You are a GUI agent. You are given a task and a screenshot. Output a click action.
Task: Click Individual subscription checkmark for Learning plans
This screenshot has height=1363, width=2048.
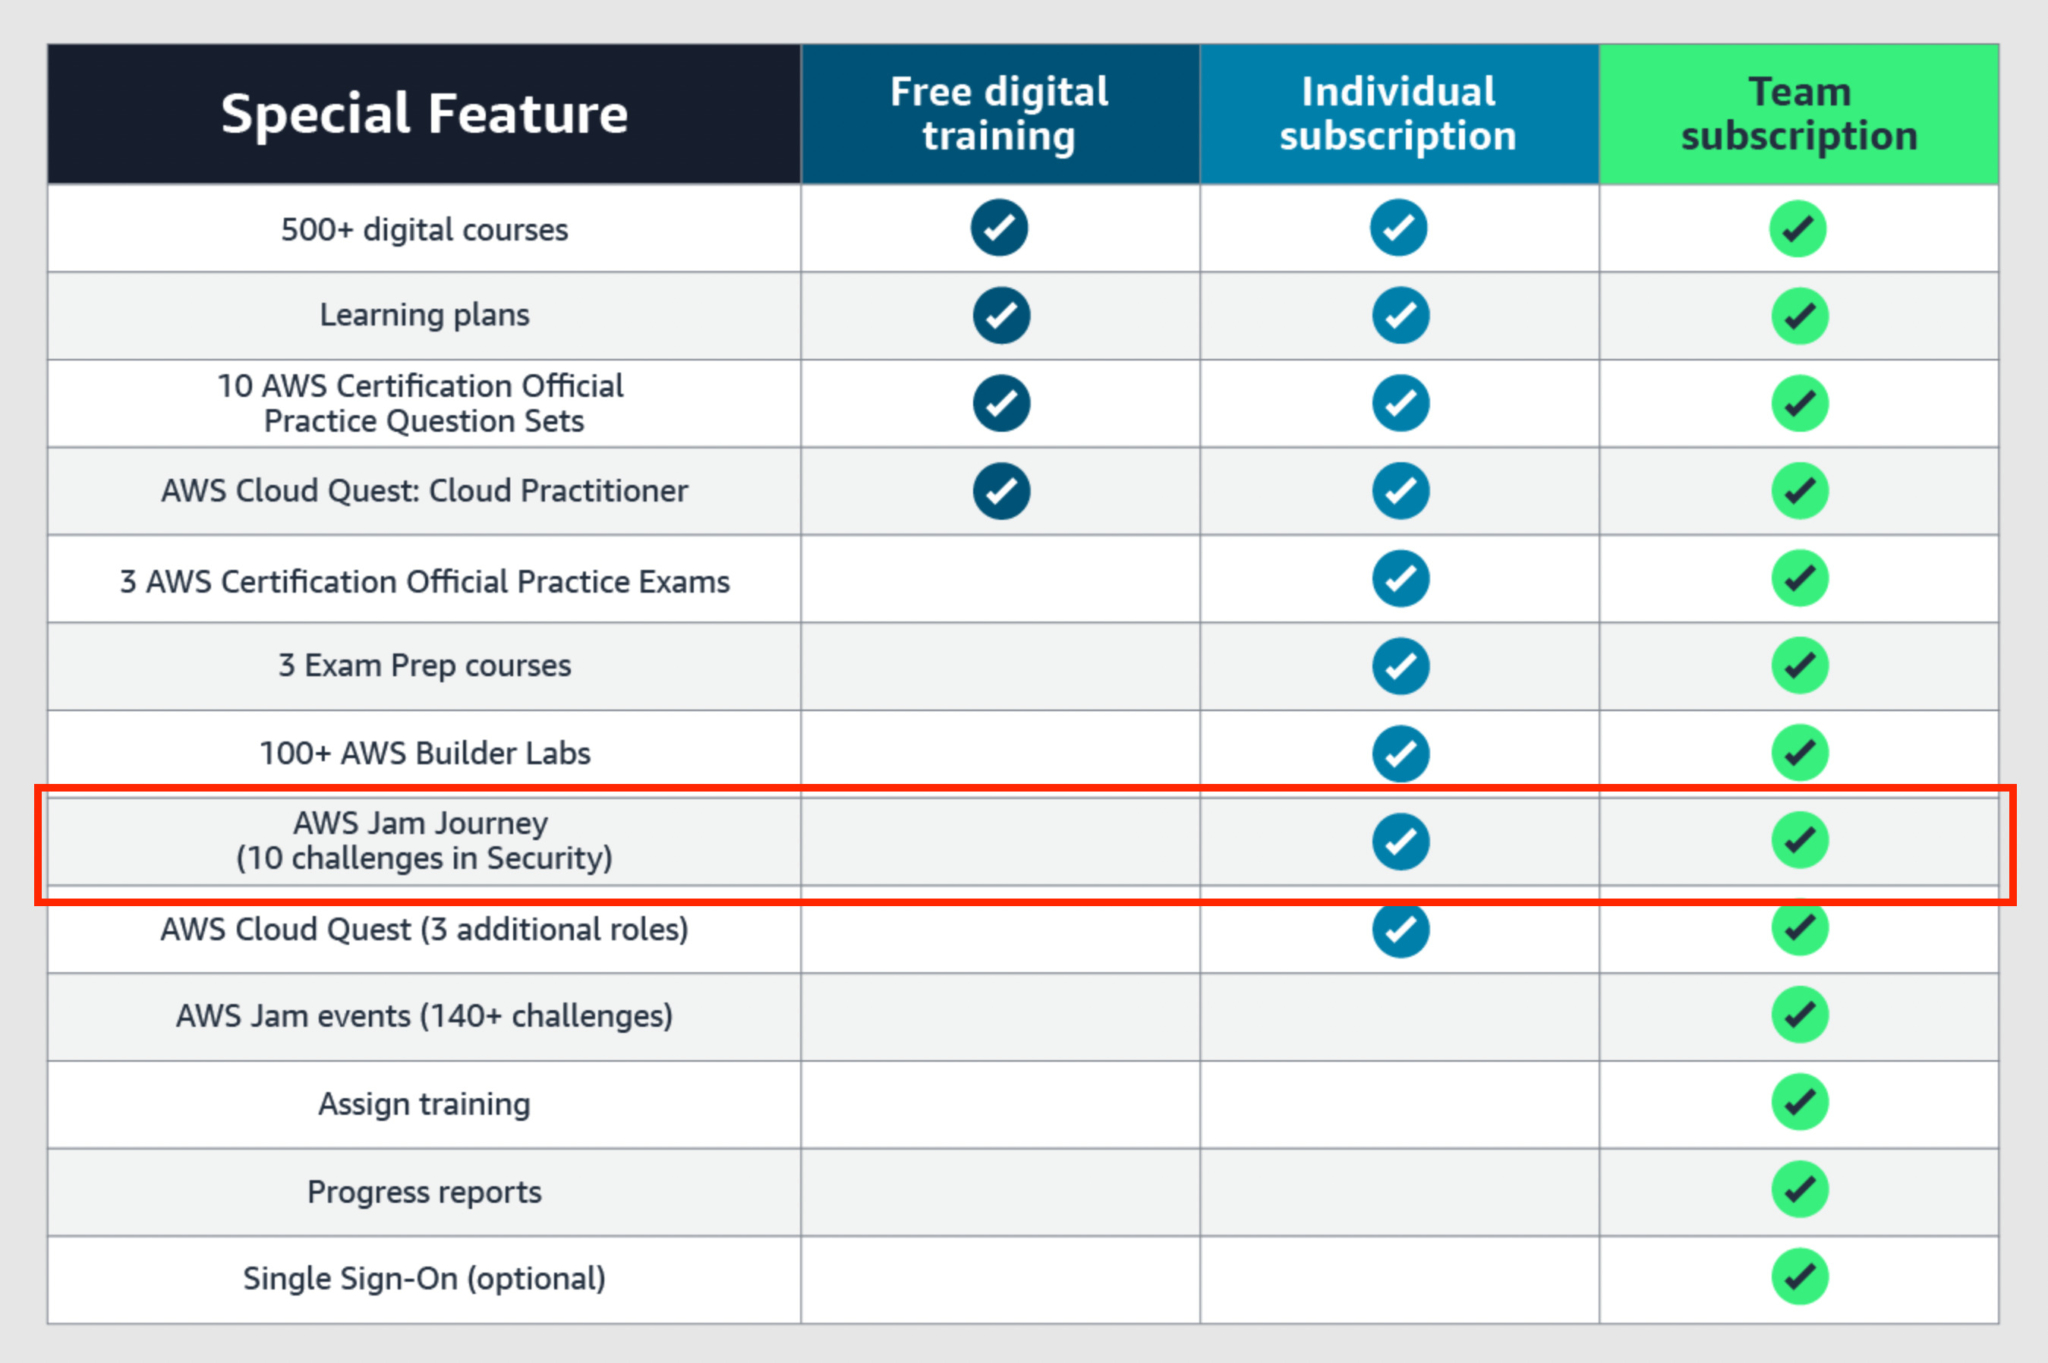click(1400, 316)
